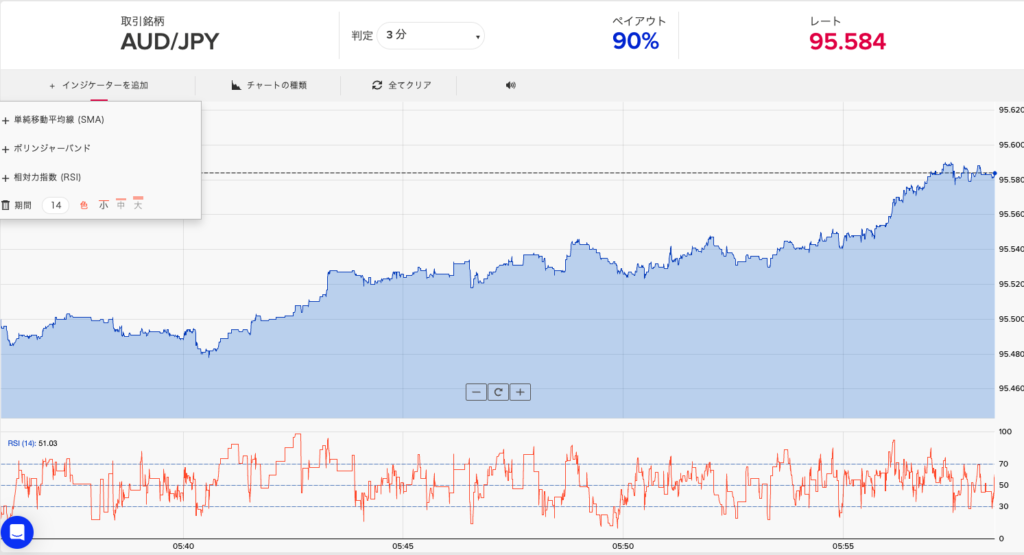Screen dimensions: 1024x555
Task: Click the chart-type icon beside チャートの種類
Action: [236, 86]
